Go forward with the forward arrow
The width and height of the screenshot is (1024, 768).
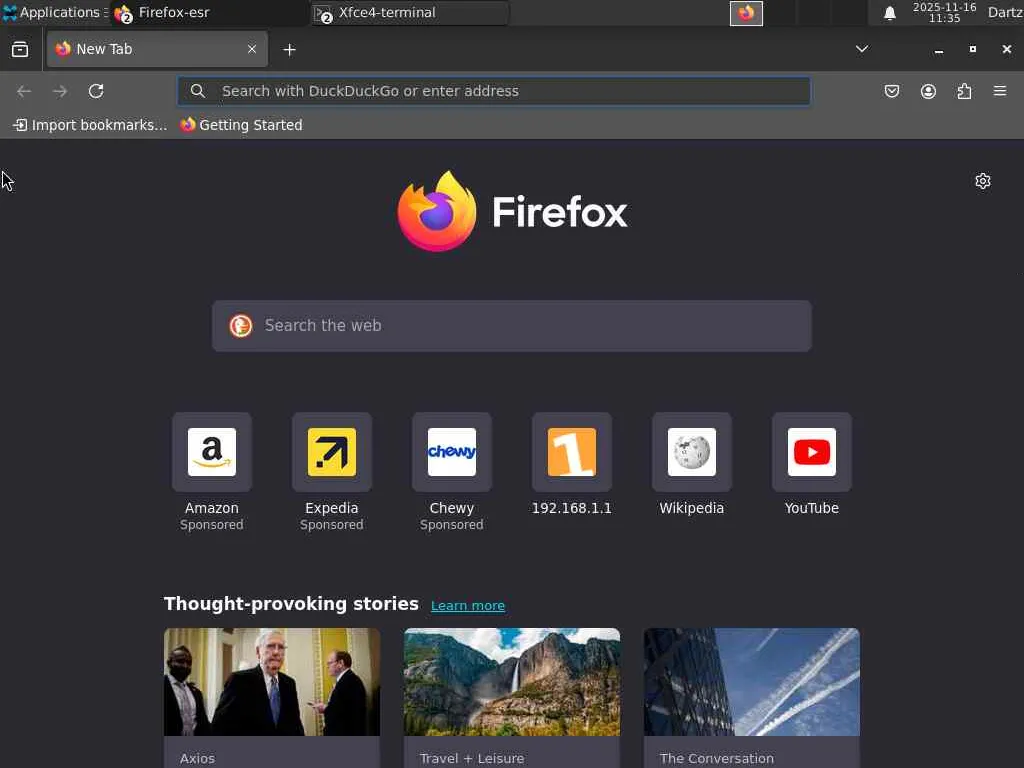coord(60,91)
